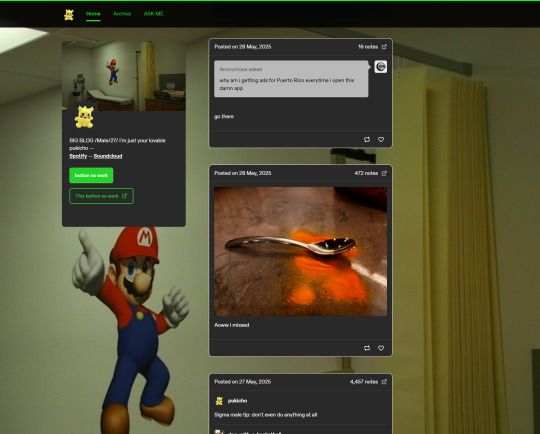The height and width of the screenshot is (434, 540).
Task: Click the outlined 'This button no work' button
Action: [x=101, y=196]
